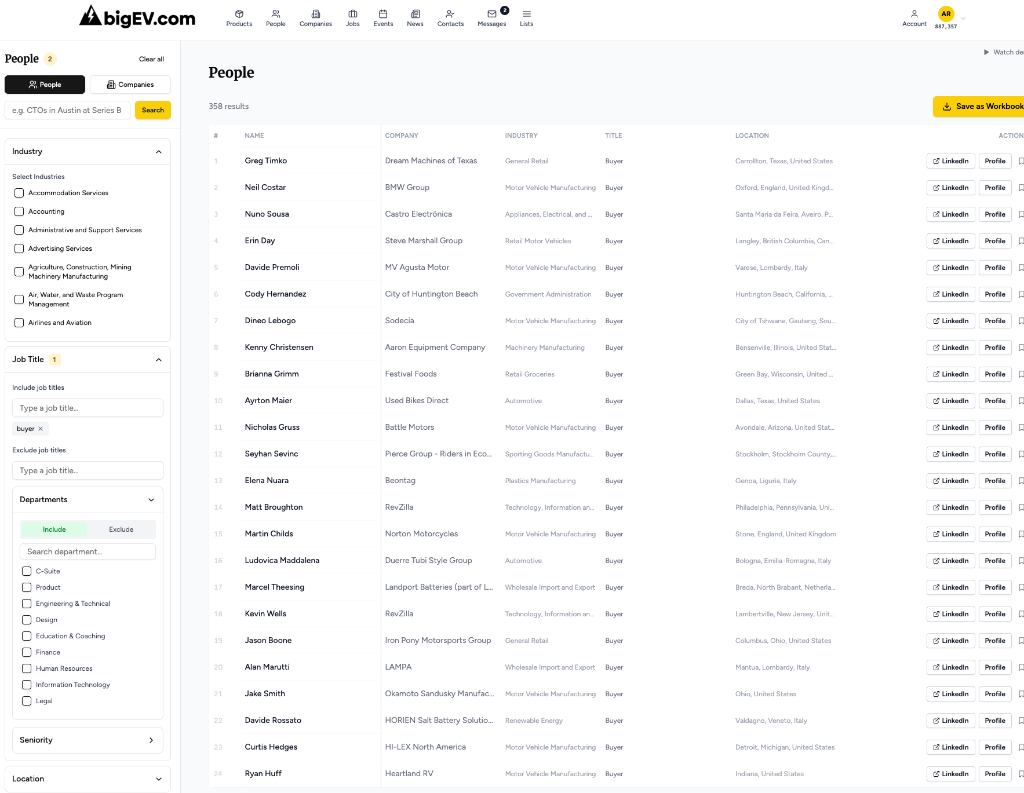Viewport: 1024px width, 793px height.
Task: Open Greg Timko's LinkedIn
Action: tap(950, 161)
